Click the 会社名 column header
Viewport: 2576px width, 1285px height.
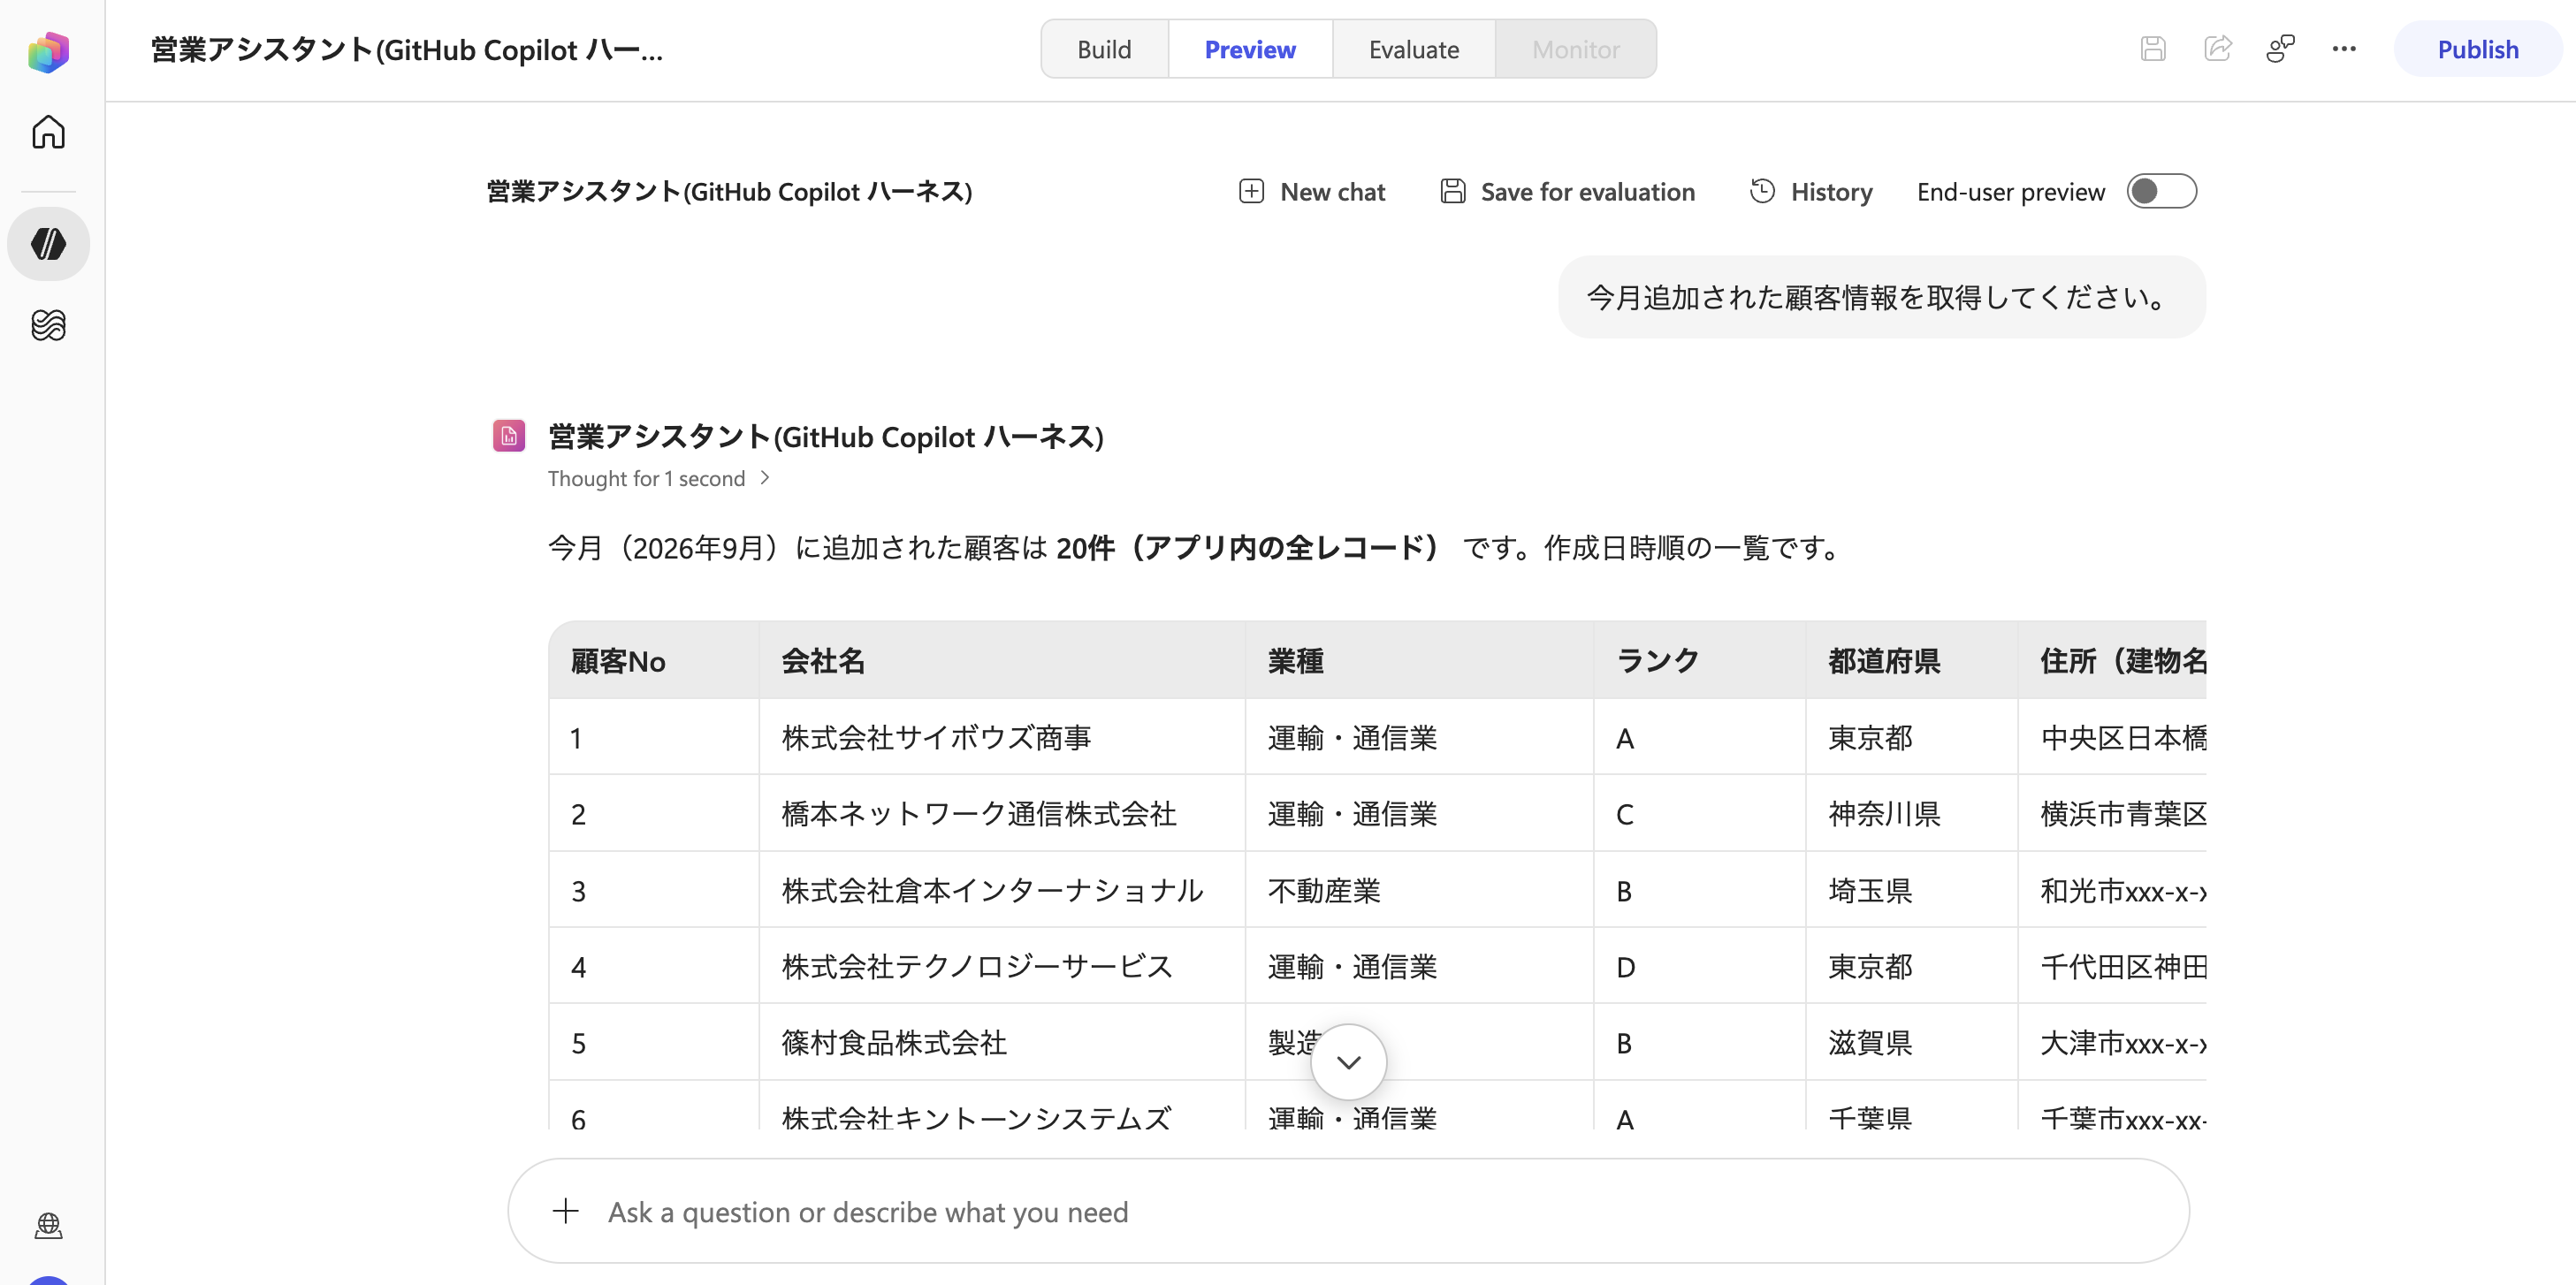point(1002,660)
